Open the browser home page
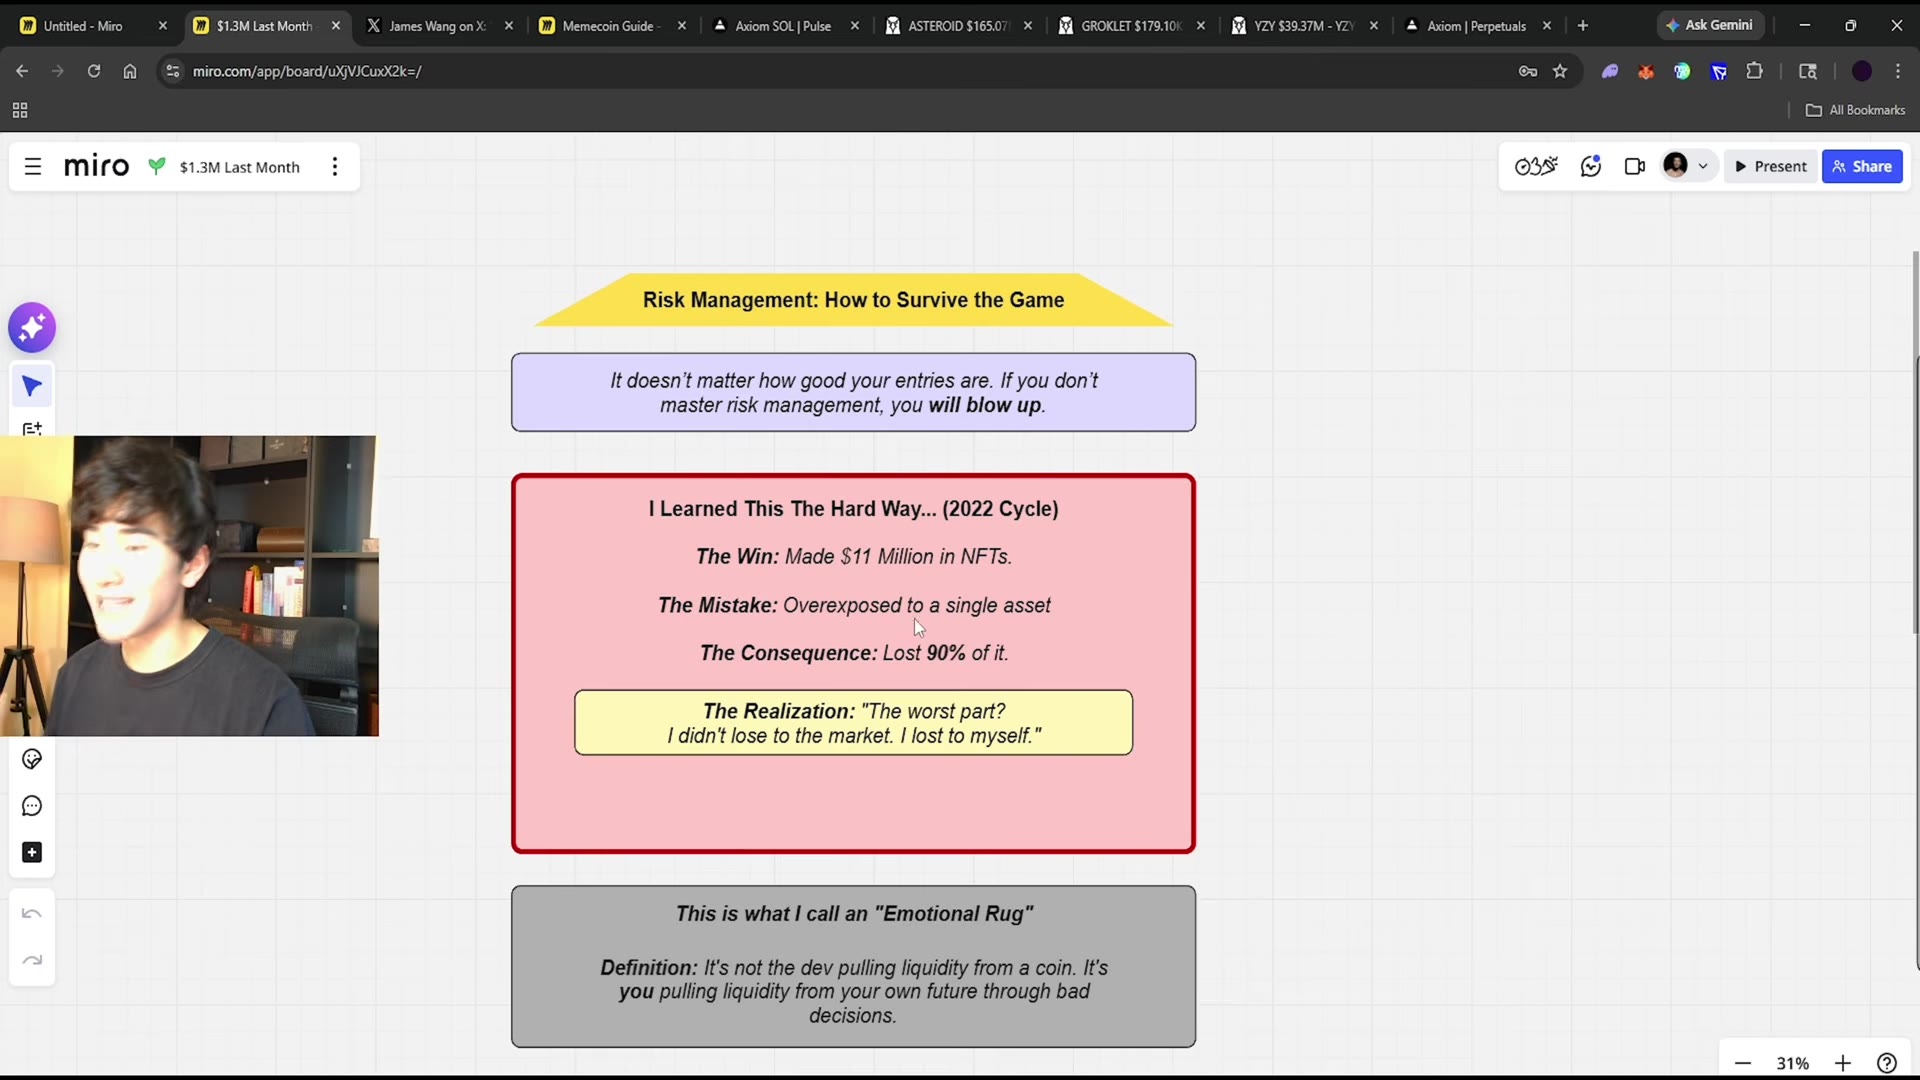This screenshot has width=1920, height=1080. [130, 71]
